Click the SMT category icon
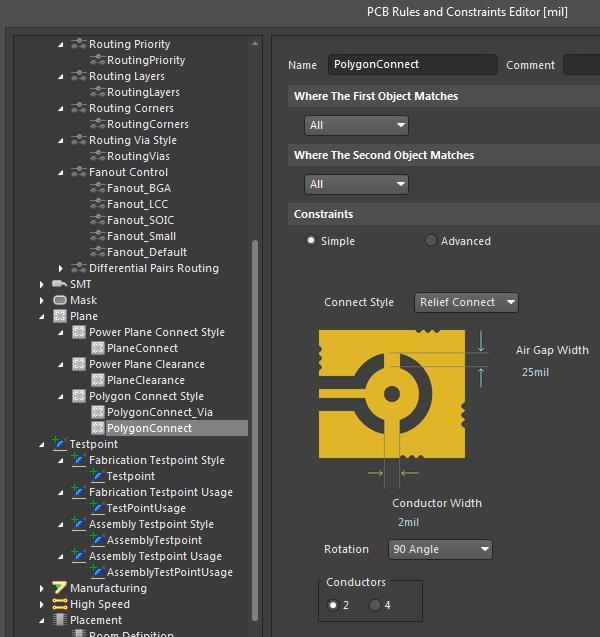This screenshot has height=637, width=600. (60, 284)
